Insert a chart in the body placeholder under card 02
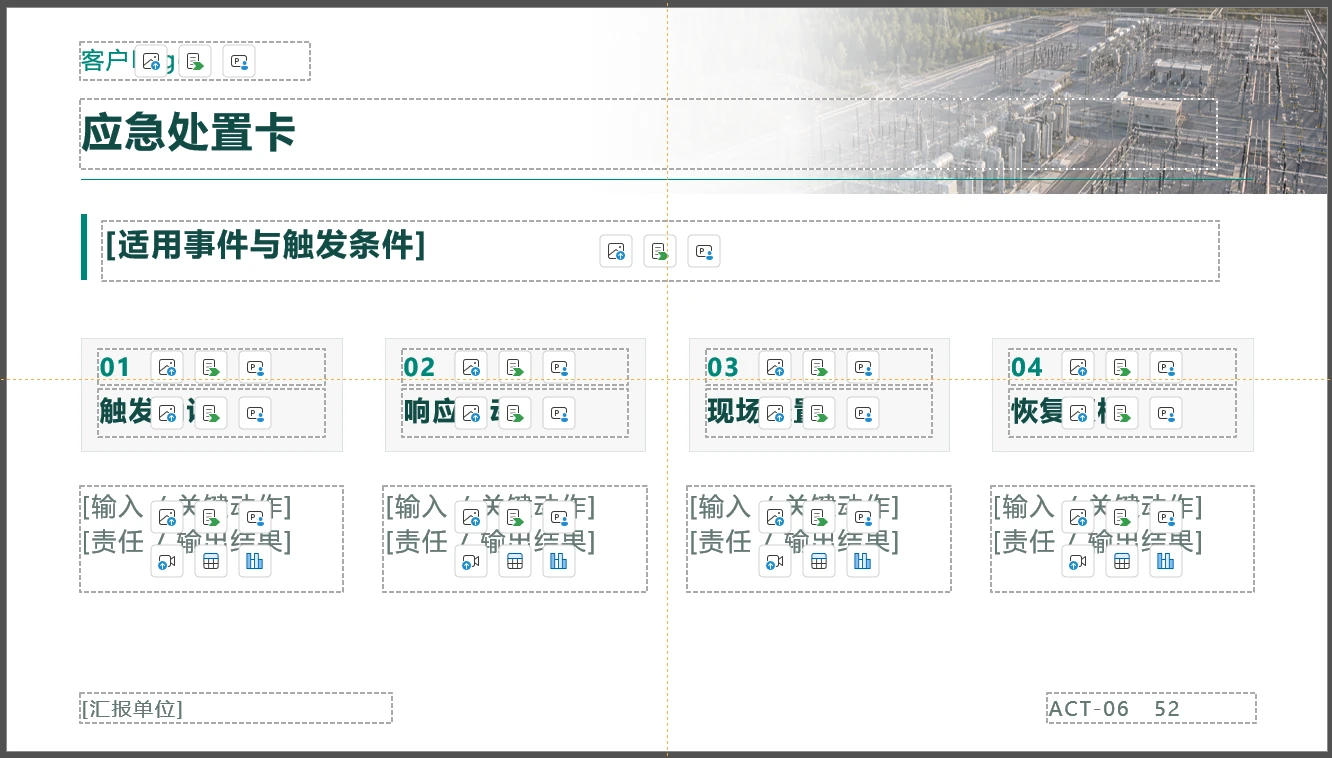1332x758 pixels. tap(559, 561)
